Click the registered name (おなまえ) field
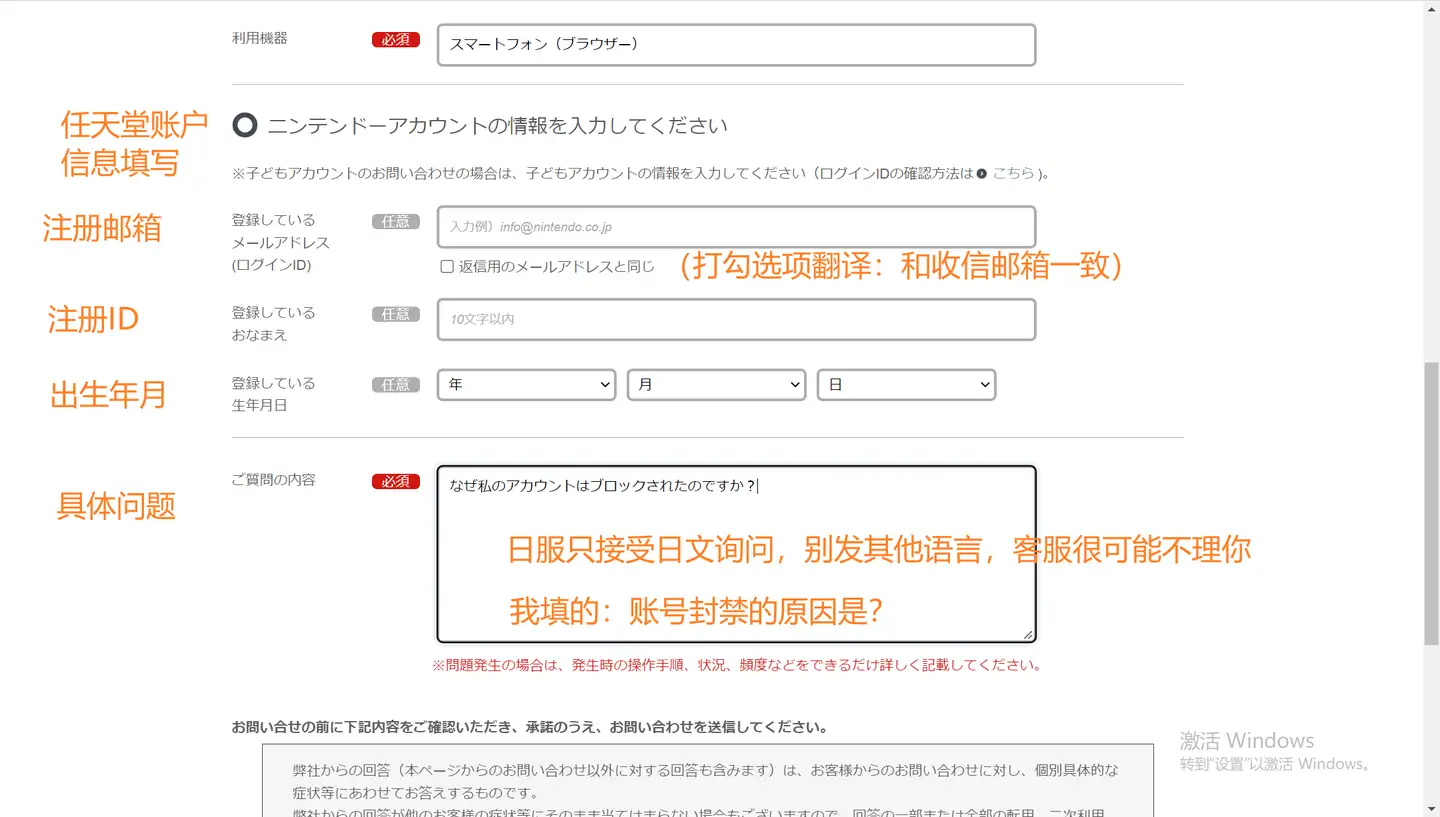This screenshot has height=817, width=1440. coord(736,319)
